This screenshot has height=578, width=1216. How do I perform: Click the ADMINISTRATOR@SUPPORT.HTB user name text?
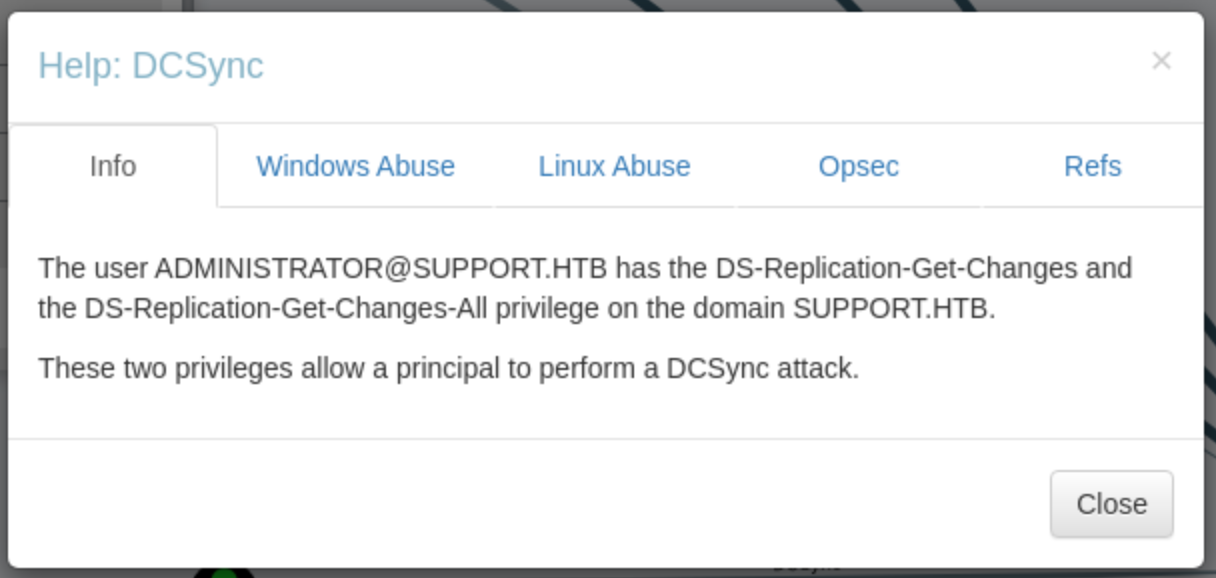[x=380, y=268]
